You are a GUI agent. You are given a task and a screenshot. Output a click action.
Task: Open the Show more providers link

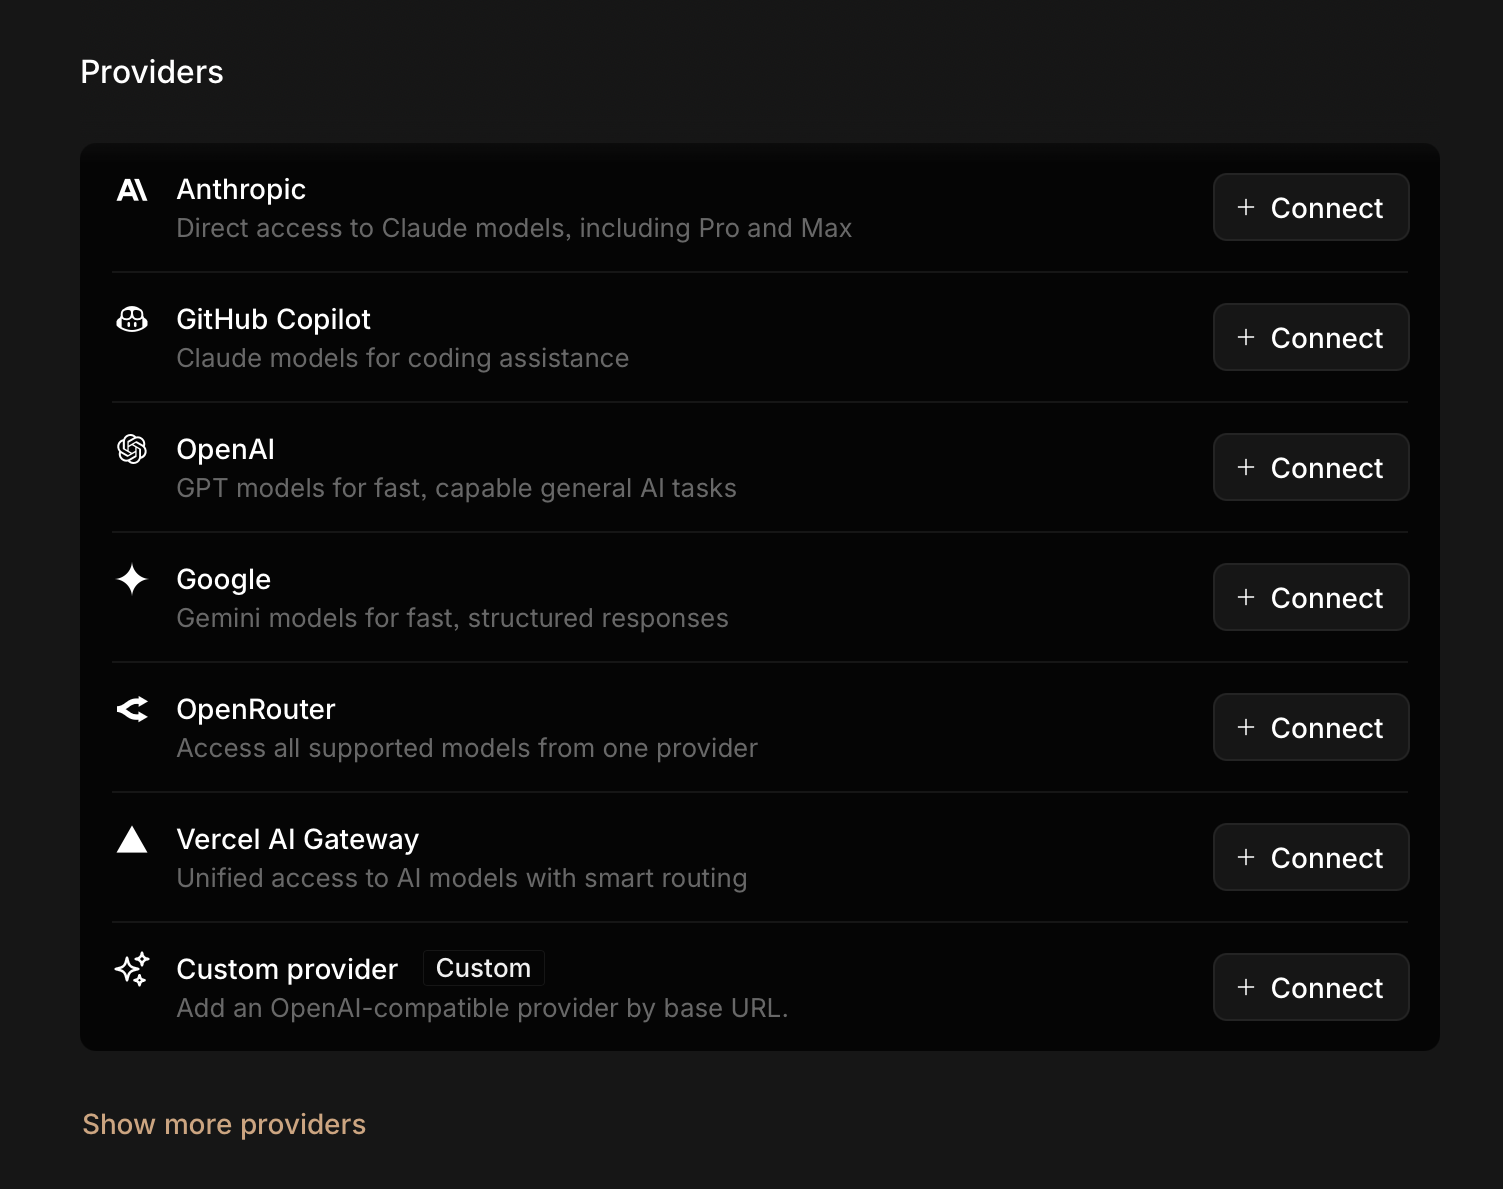[x=224, y=1124]
